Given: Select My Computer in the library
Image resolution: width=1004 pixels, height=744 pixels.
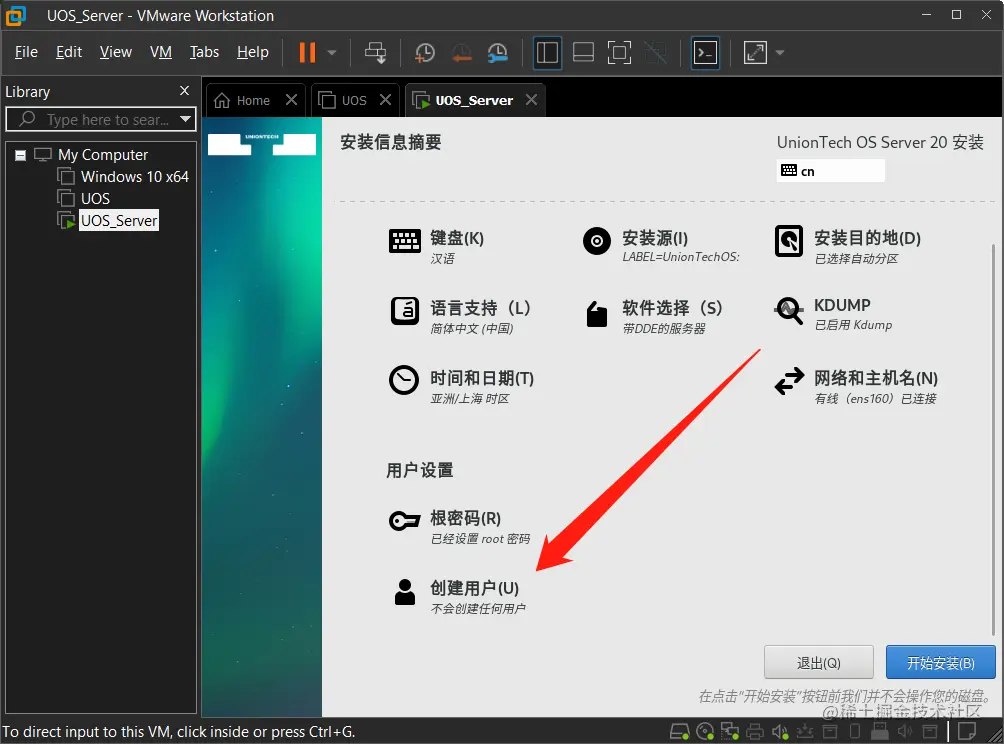Looking at the screenshot, I should 102,155.
